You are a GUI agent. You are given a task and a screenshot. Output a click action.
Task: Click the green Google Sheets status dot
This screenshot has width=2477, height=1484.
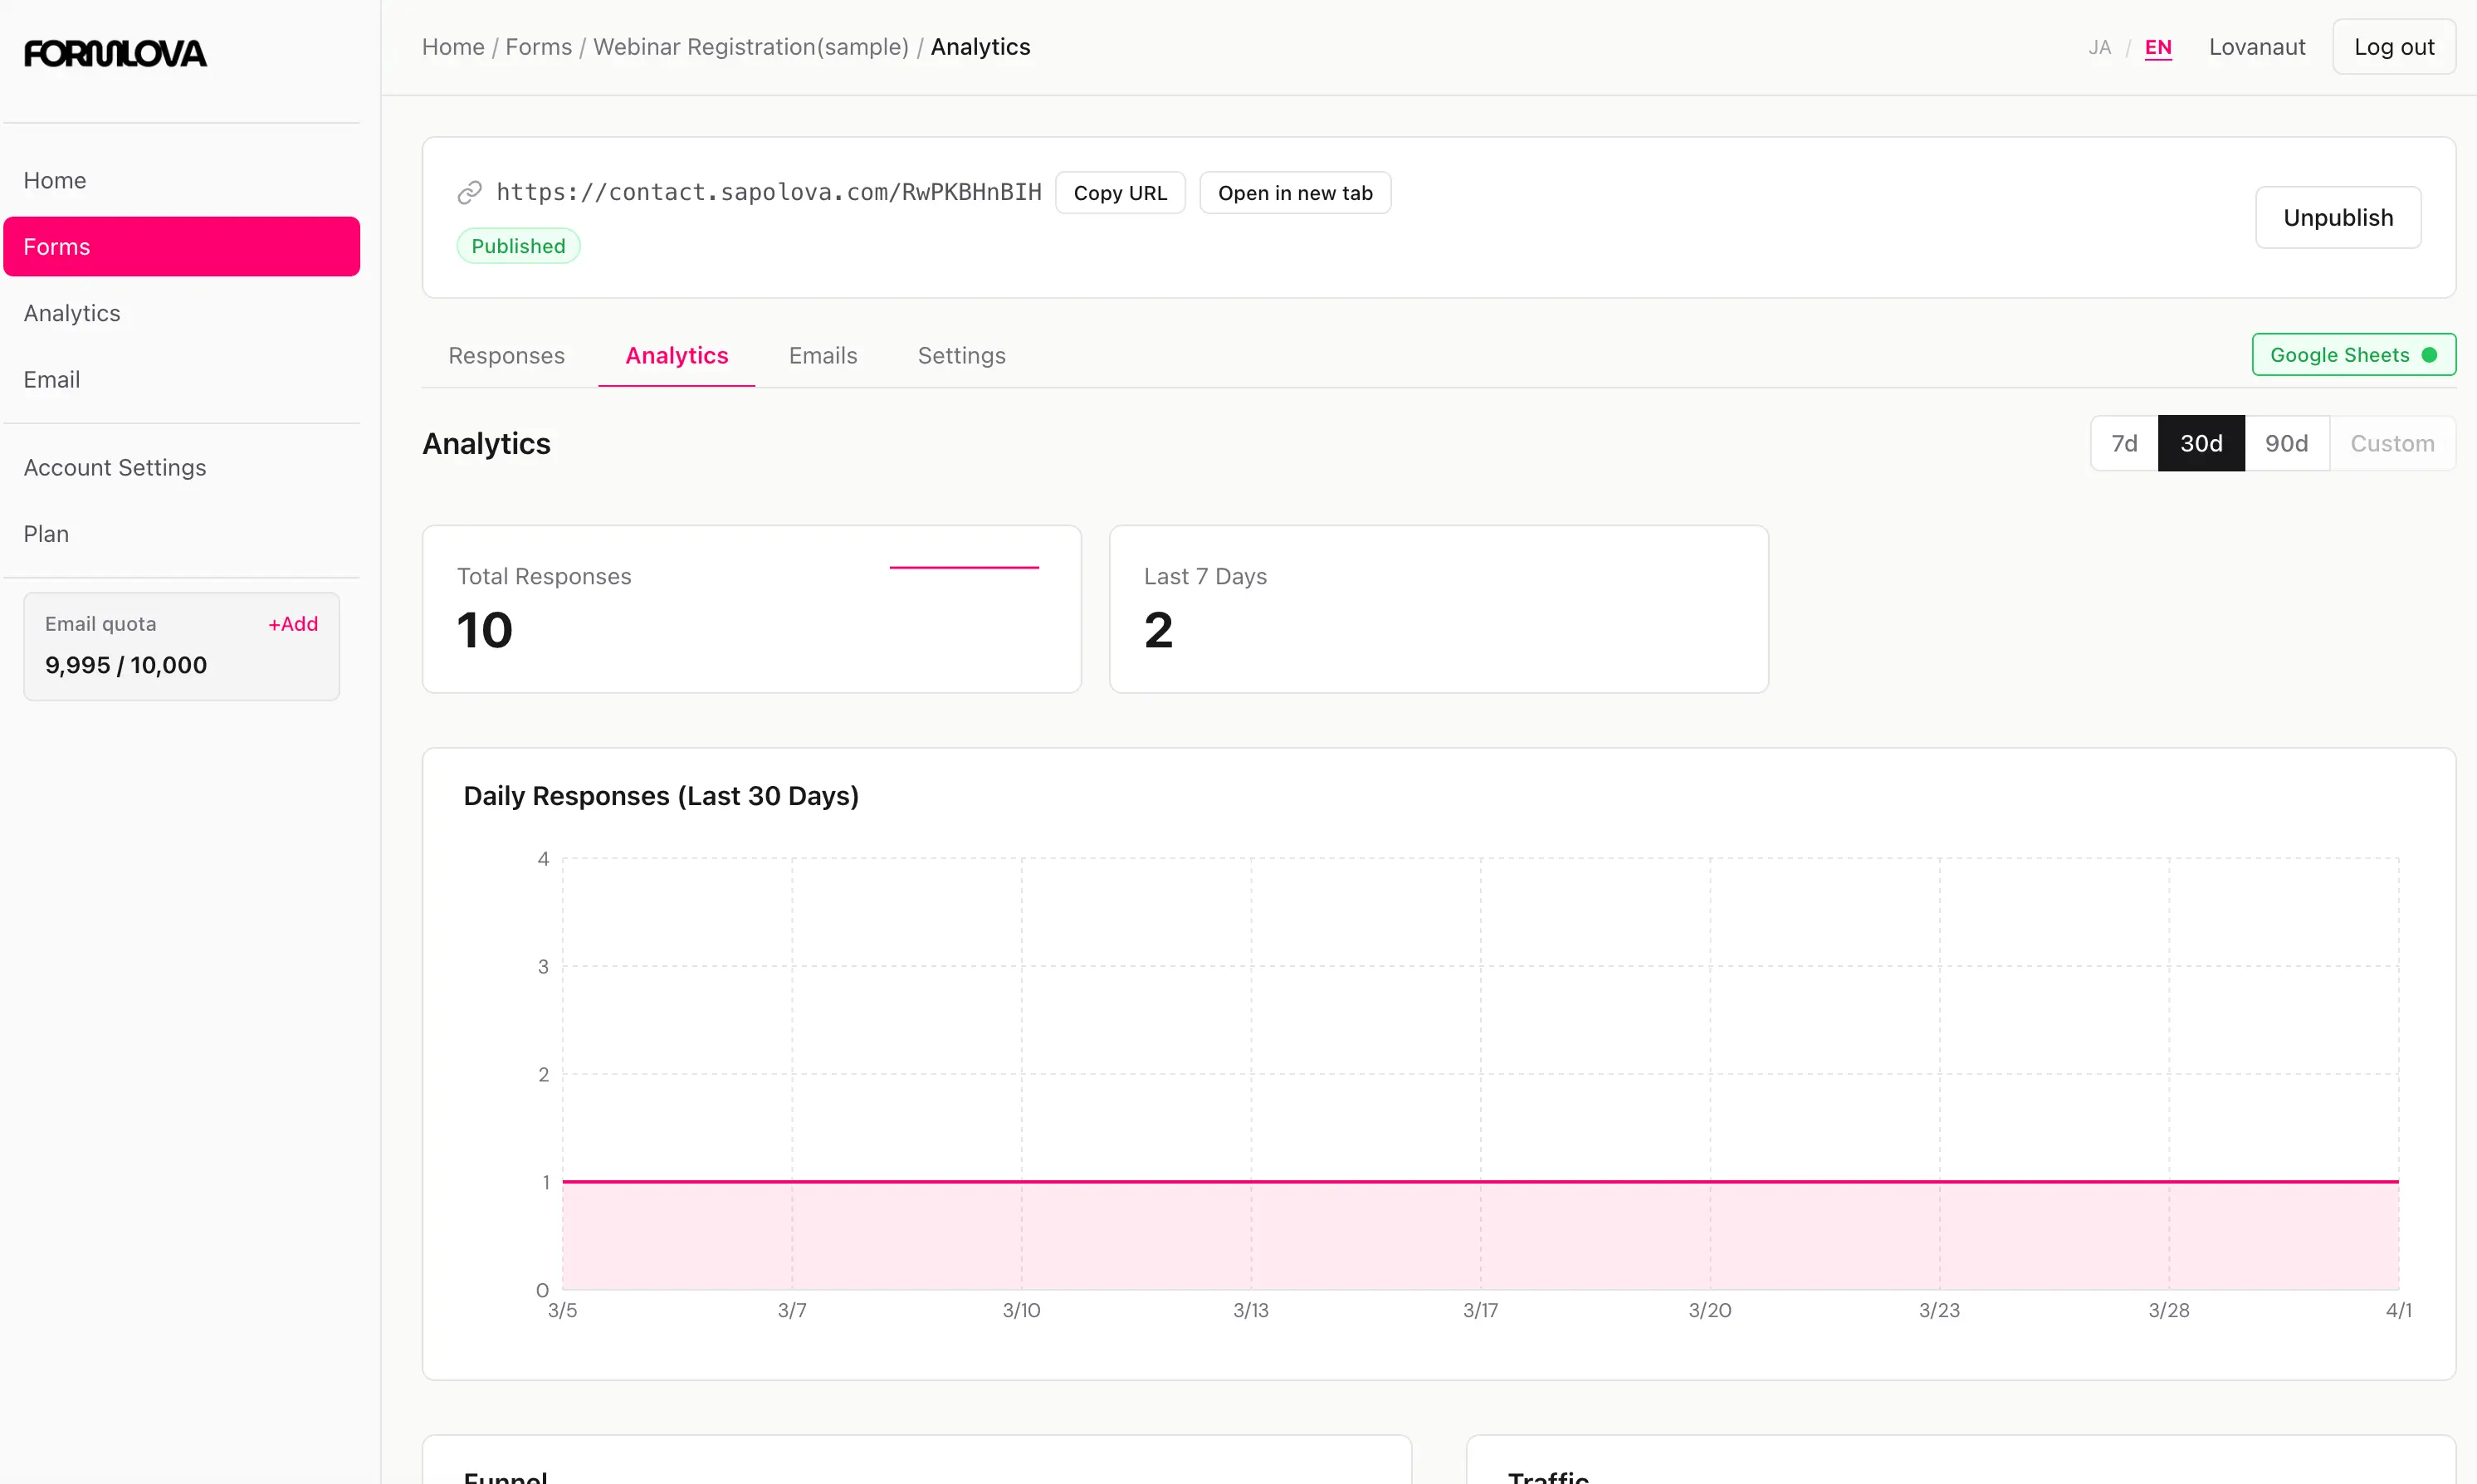(x=2429, y=355)
